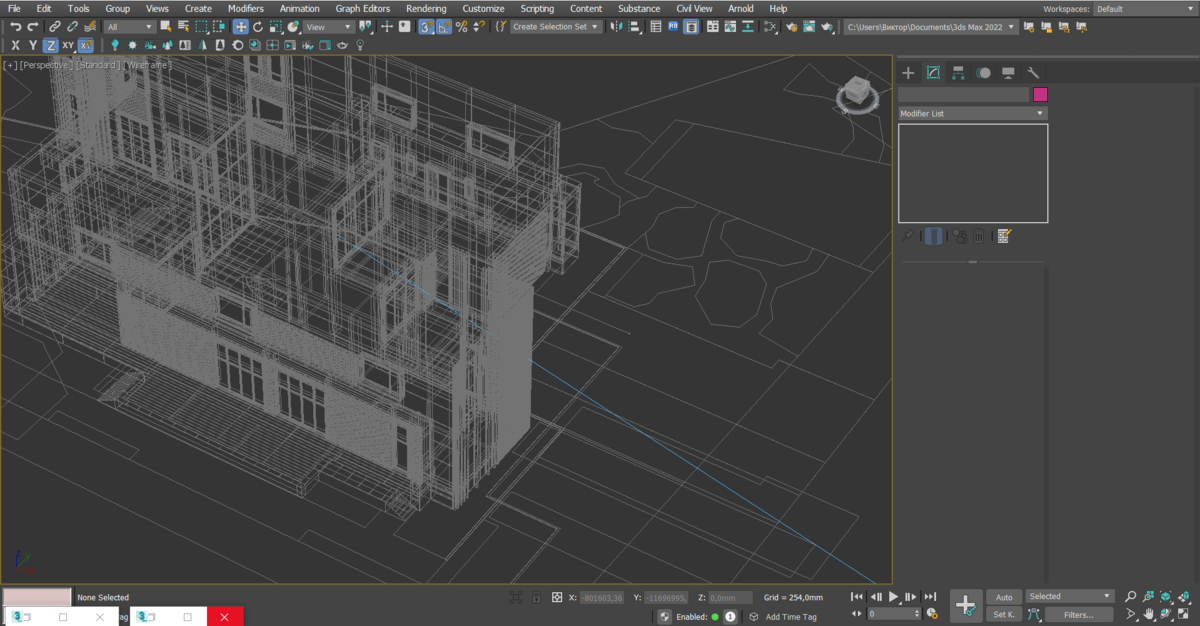Click the pink object color swatch
Image resolution: width=1200 pixels, height=626 pixels.
1040,94
